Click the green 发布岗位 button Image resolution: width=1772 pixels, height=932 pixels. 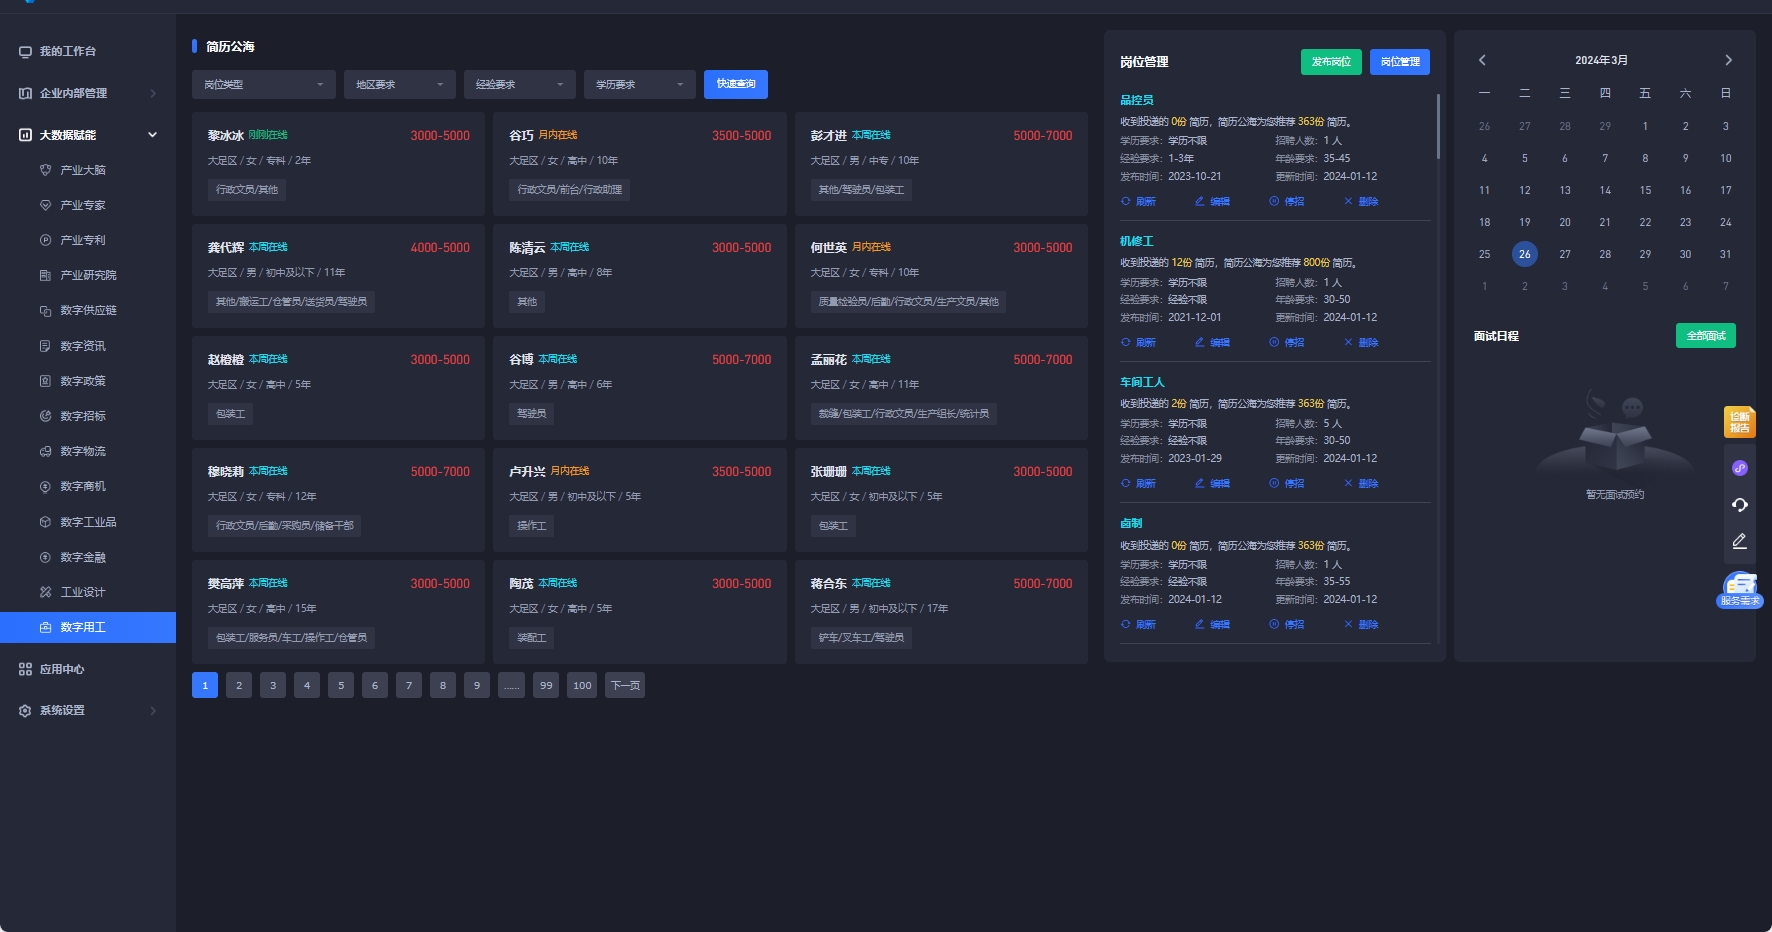pos(1331,62)
